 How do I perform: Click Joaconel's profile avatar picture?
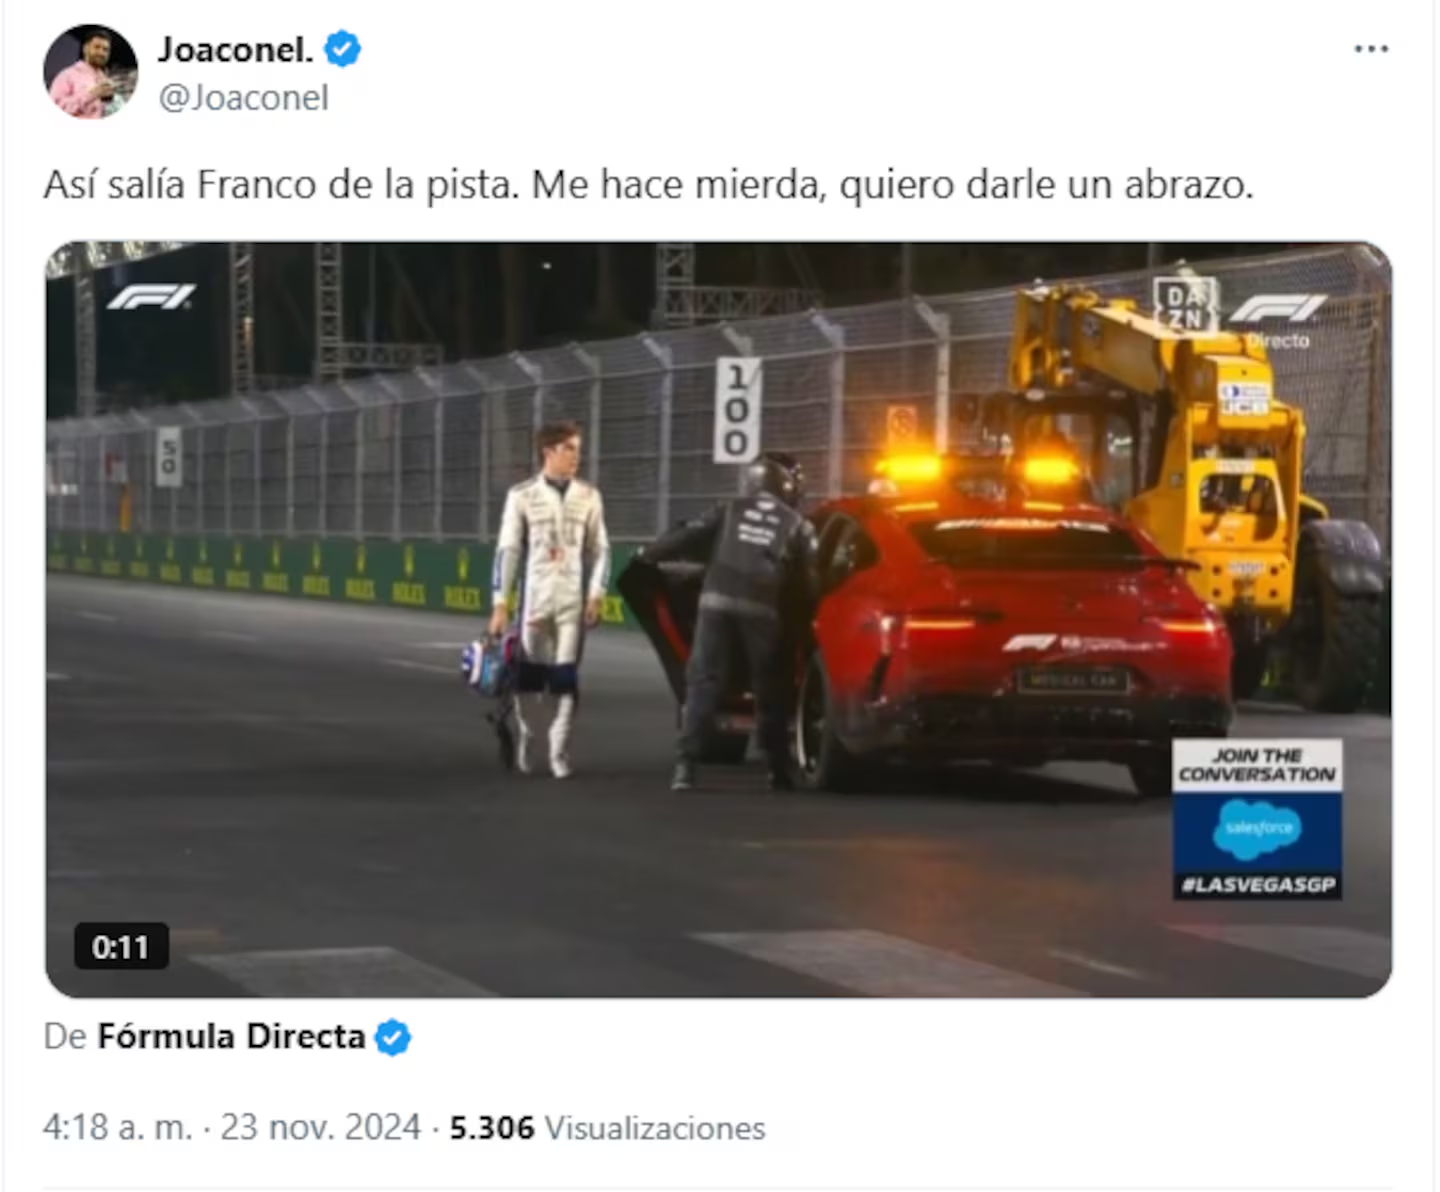pyautogui.click(x=90, y=72)
